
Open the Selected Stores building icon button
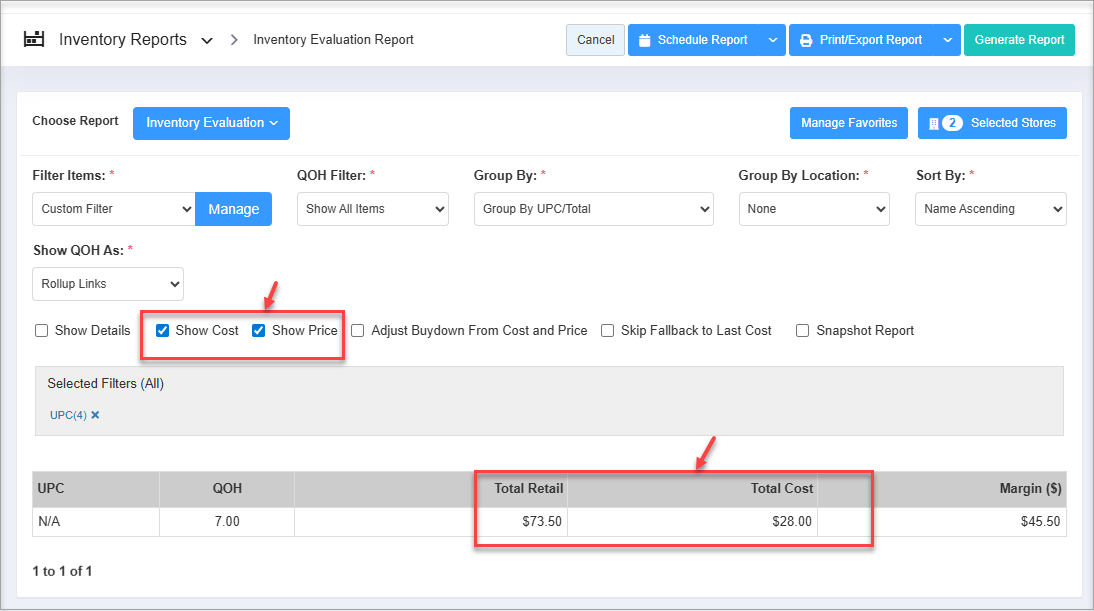point(992,123)
